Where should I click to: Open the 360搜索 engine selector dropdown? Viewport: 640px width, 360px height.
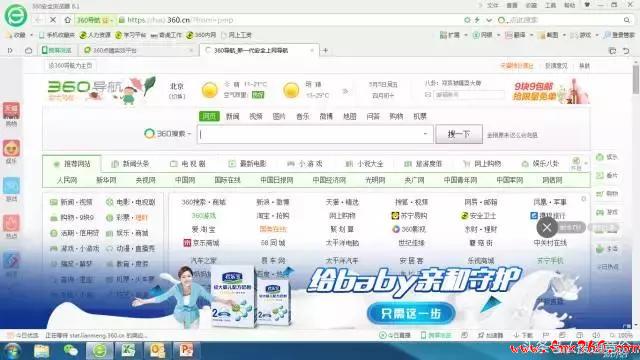pyautogui.click(x=167, y=133)
